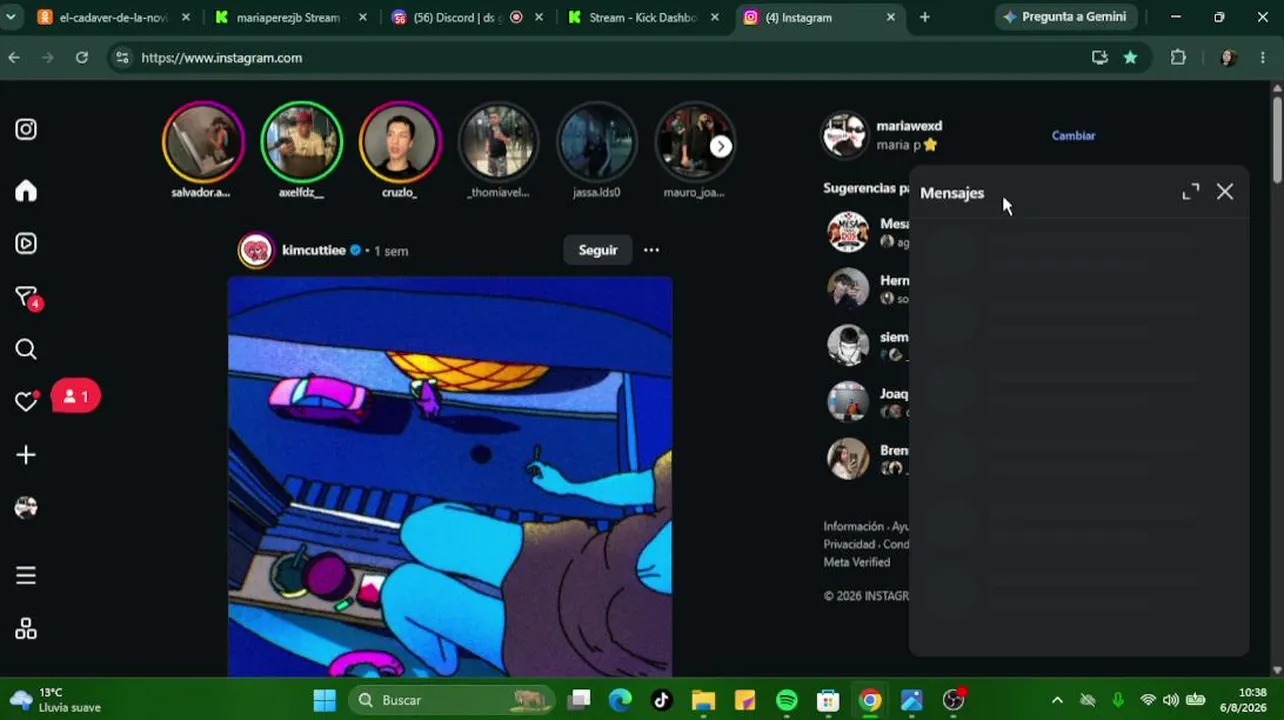This screenshot has width=1284, height=720.
Task: Open Chrome extensions puzzle icon
Action: click(1178, 58)
